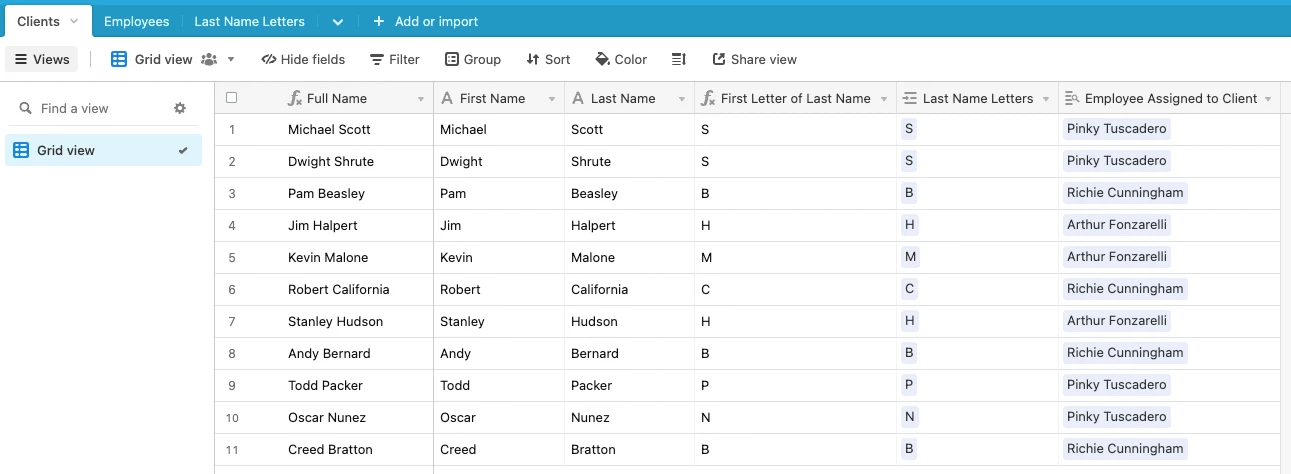Viewport: 1291px width, 474px height.
Task: Tick the select-all rows checkbox
Action: click(x=232, y=98)
